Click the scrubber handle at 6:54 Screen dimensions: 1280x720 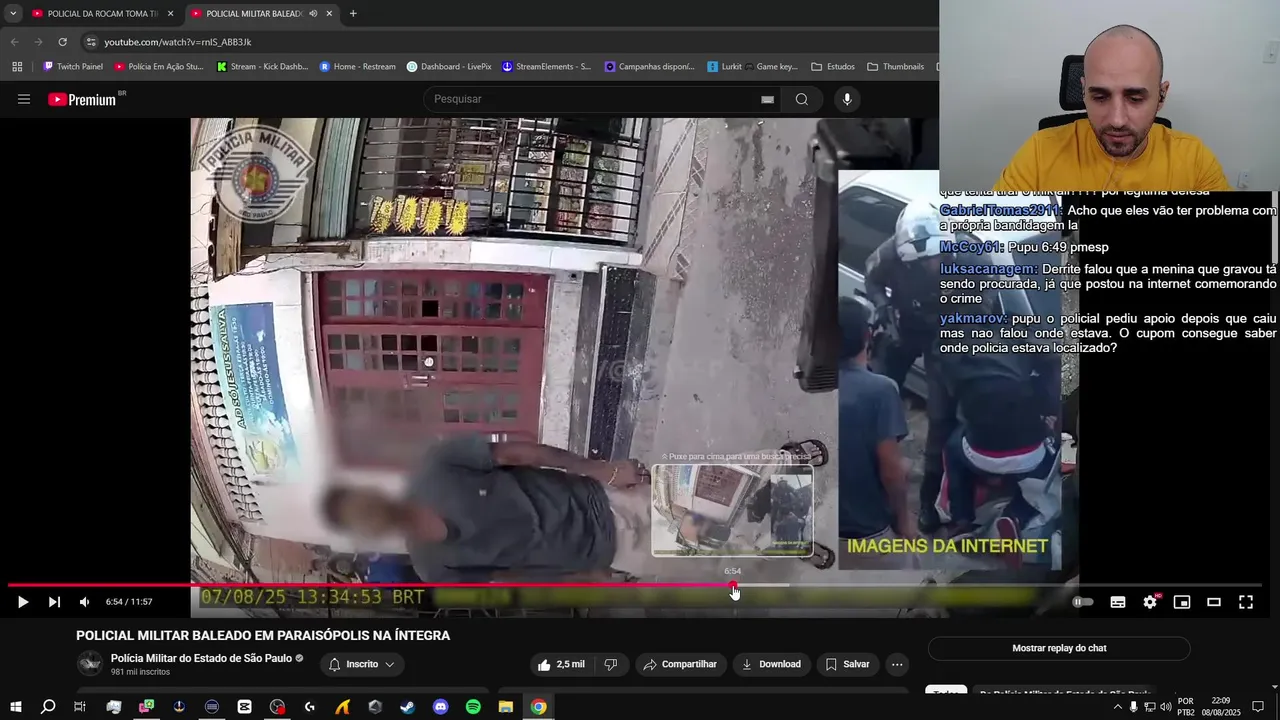click(733, 585)
